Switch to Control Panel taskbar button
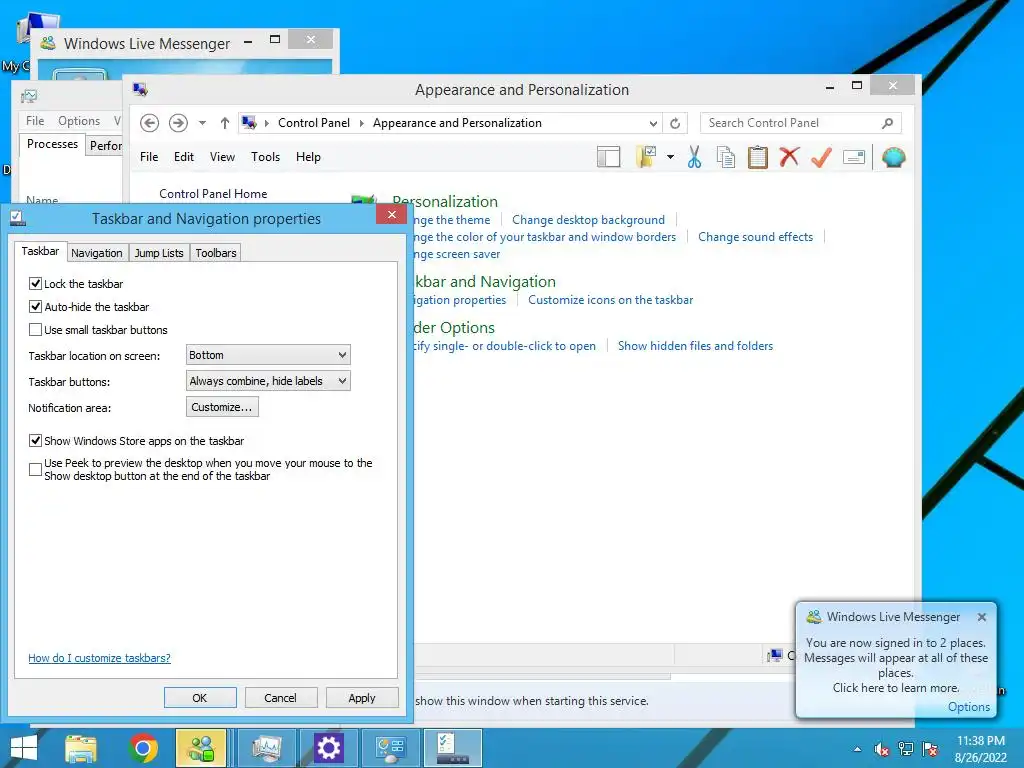 [x=391, y=748]
